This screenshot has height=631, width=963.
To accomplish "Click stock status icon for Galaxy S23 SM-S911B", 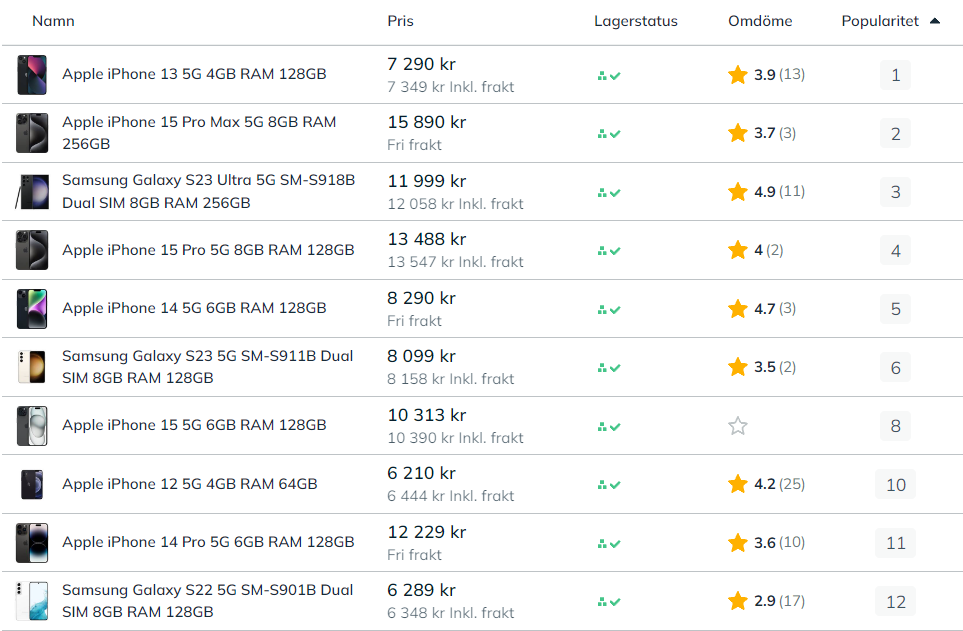I will click(x=609, y=367).
